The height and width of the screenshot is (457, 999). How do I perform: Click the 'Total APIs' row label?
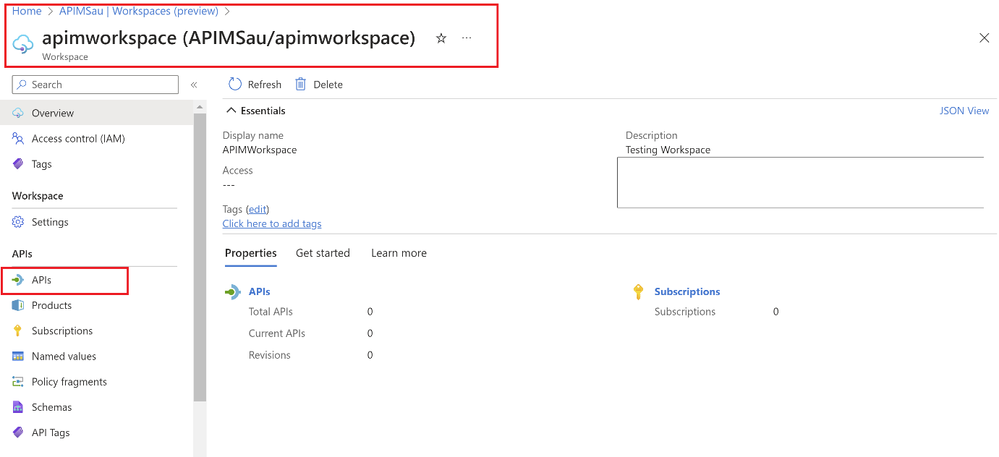271,312
